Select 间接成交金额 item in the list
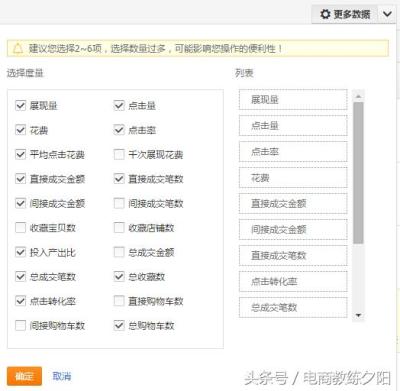 click(x=293, y=229)
